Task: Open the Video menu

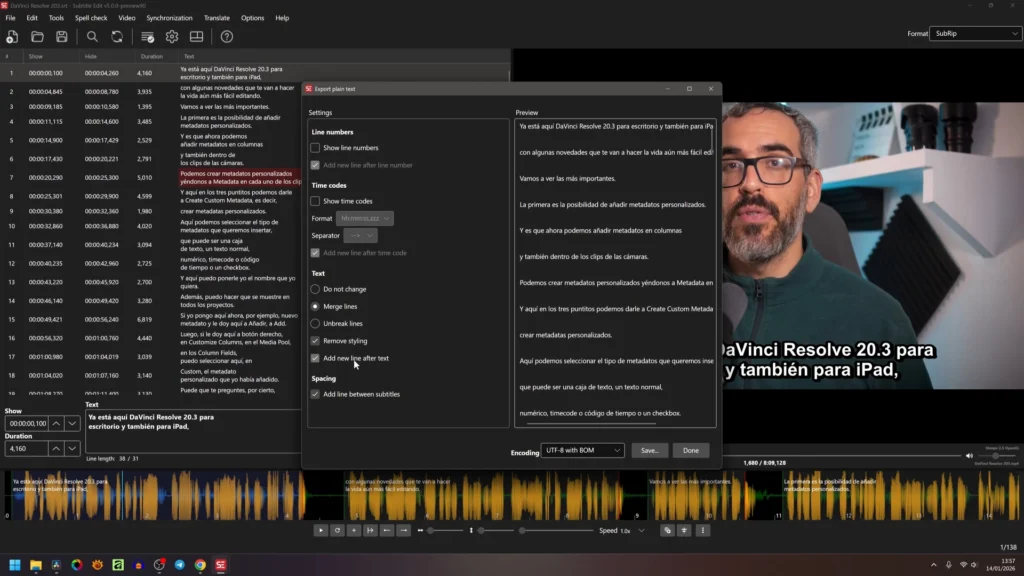Action: [x=127, y=18]
